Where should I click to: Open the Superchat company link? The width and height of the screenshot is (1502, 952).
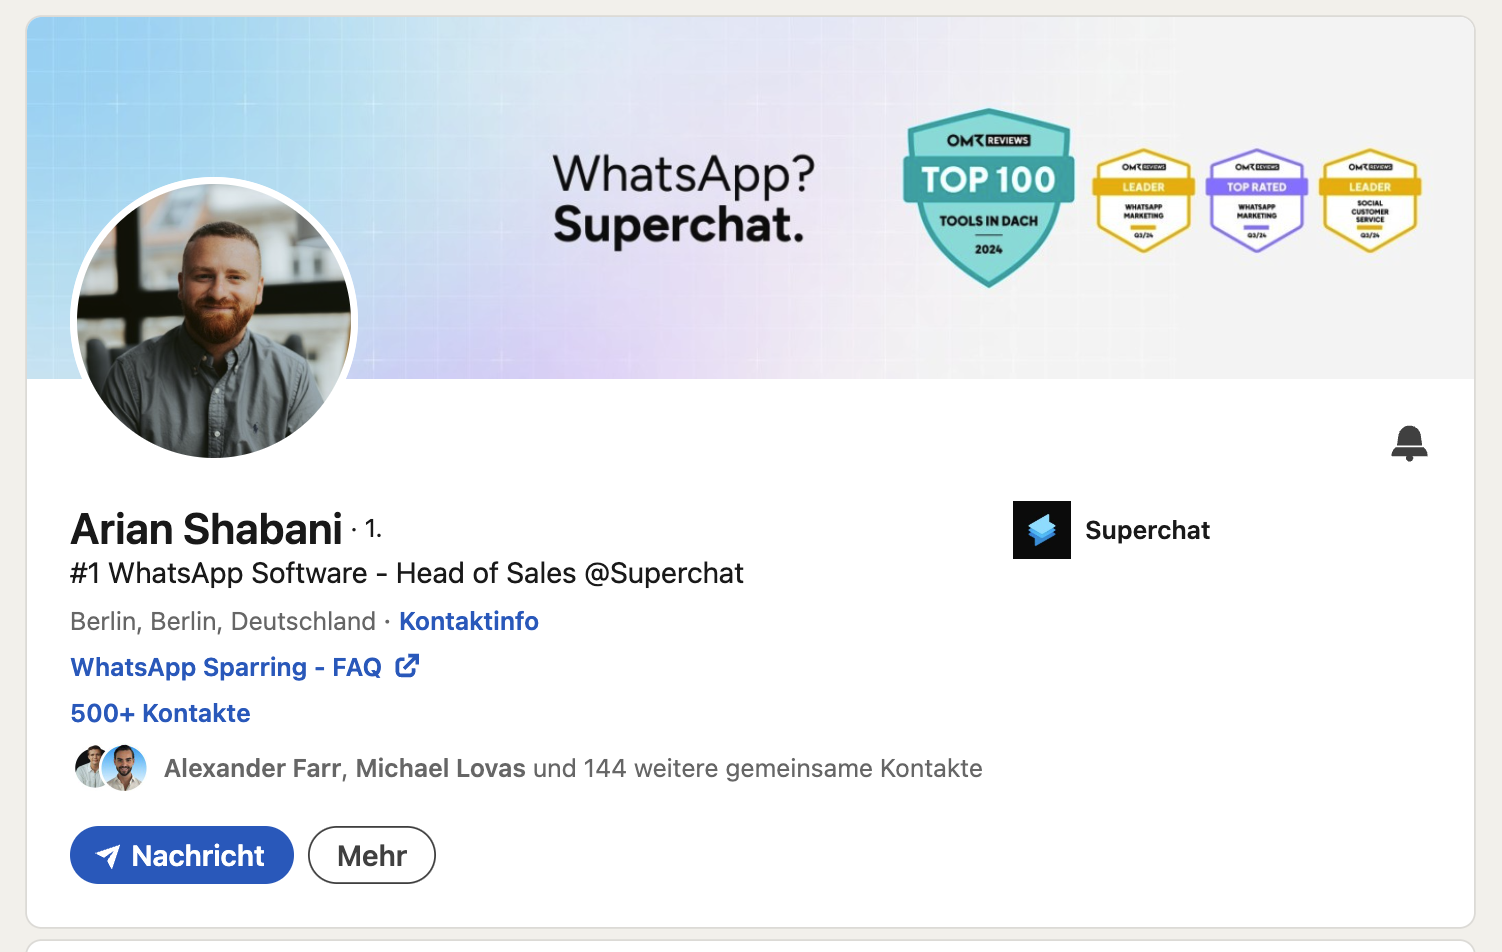(x=1147, y=530)
